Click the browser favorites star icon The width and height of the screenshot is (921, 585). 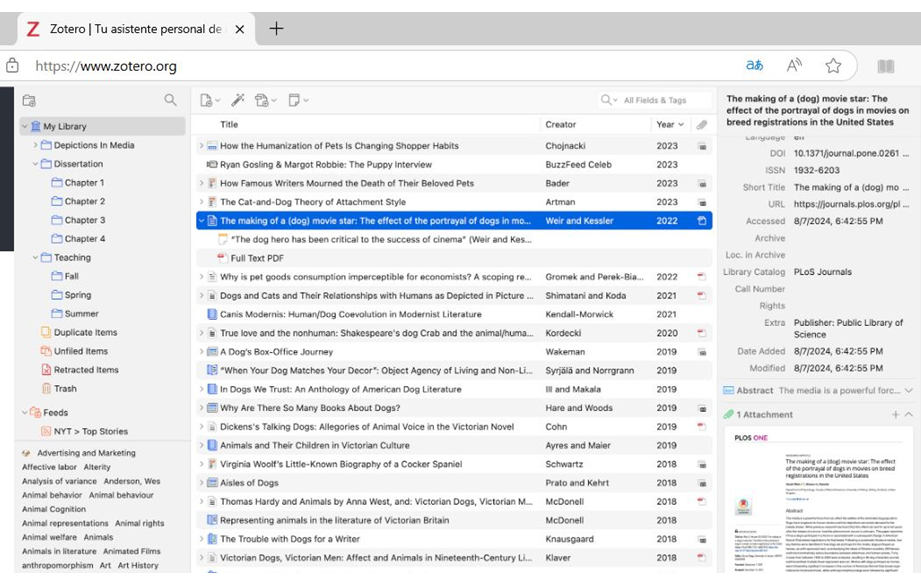click(833, 66)
